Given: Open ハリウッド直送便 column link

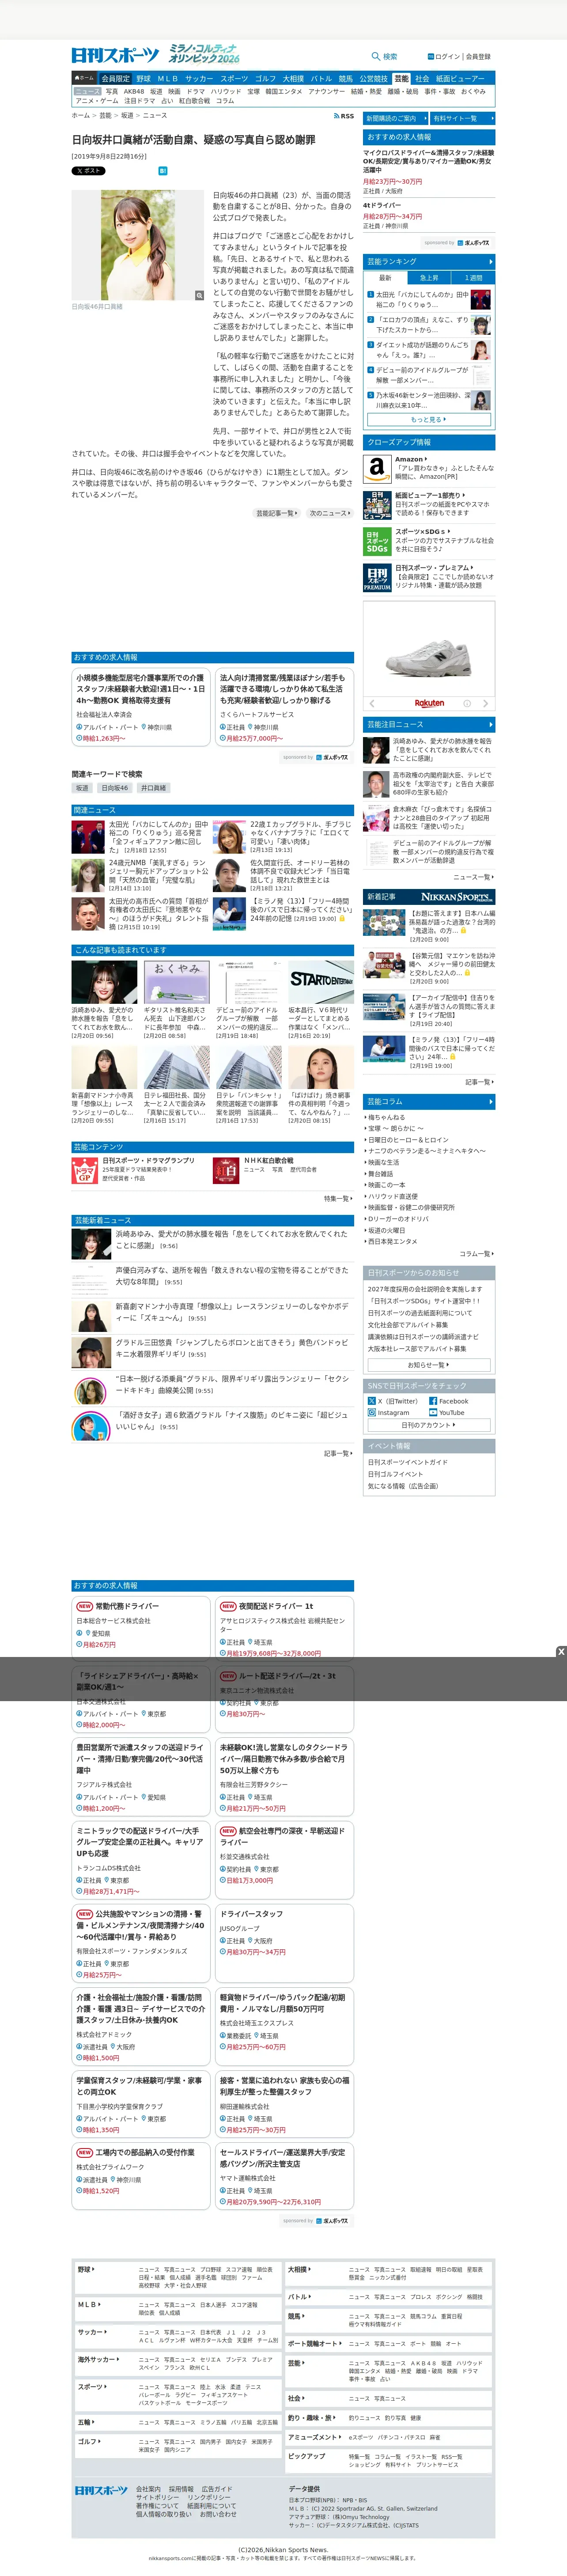Looking at the screenshot, I should (x=393, y=1196).
